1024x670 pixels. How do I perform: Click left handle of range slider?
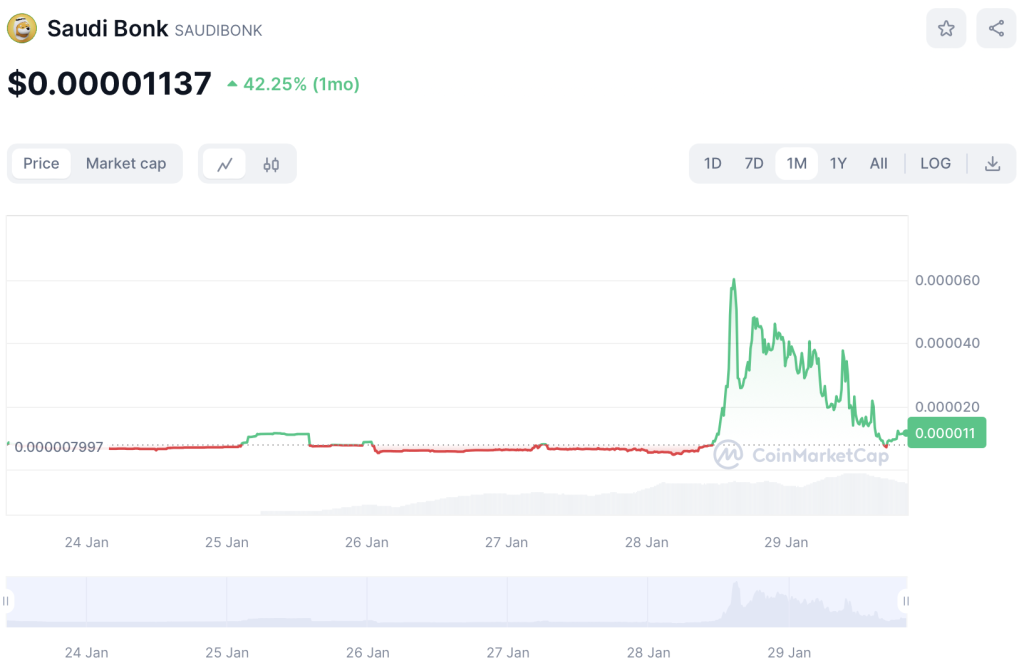tap(6, 601)
